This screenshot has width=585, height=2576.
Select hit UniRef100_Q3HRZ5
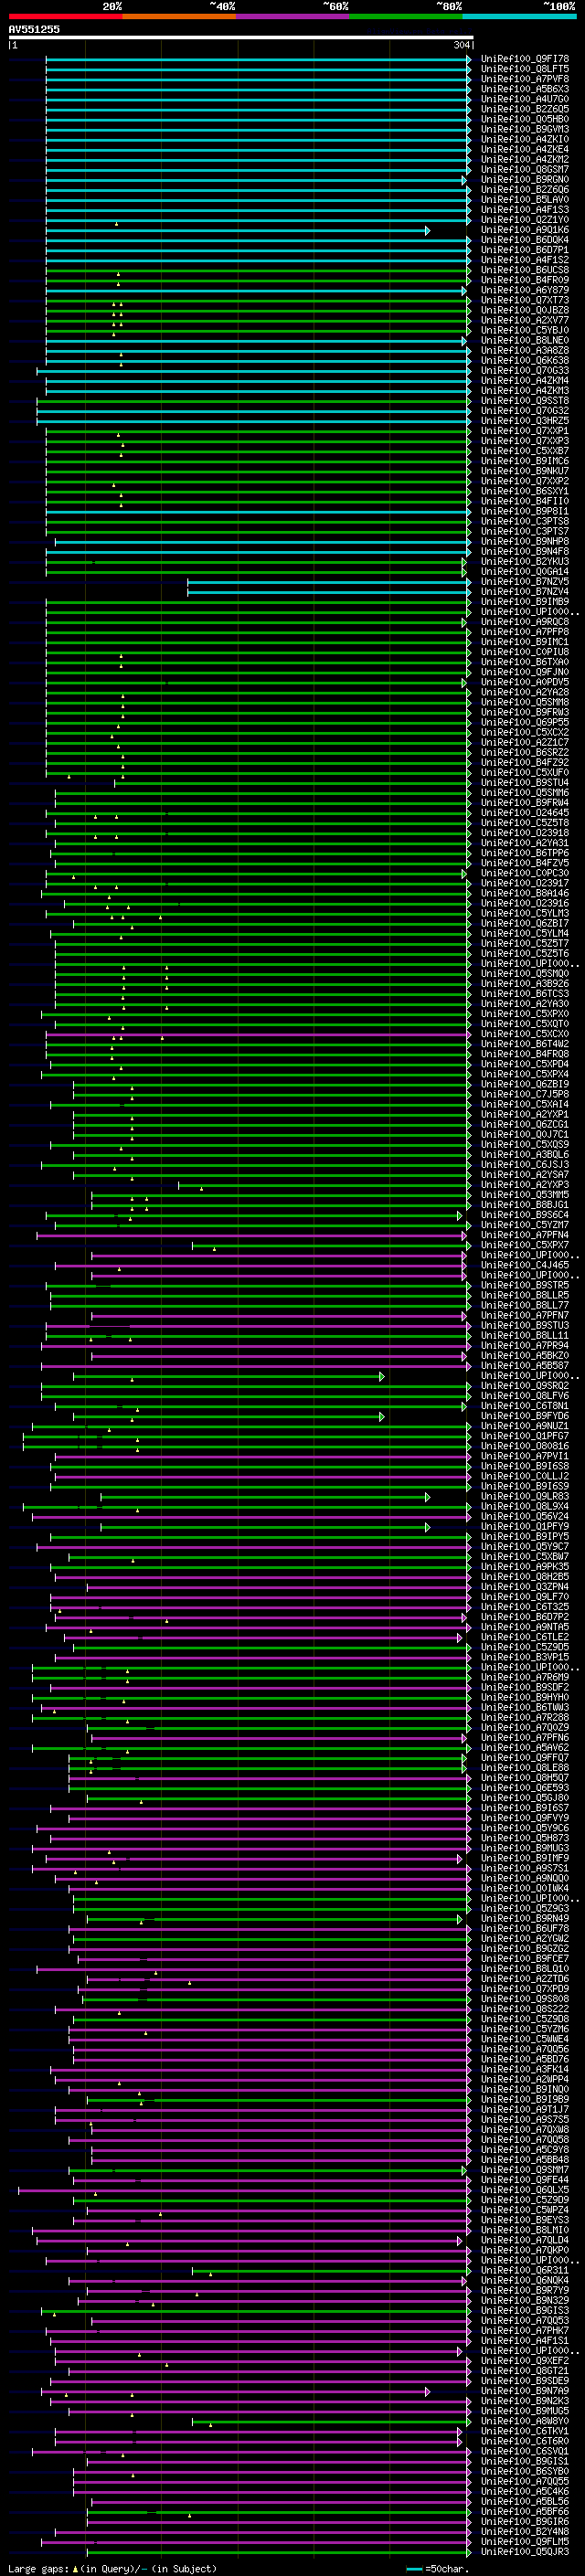click(525, 421)
